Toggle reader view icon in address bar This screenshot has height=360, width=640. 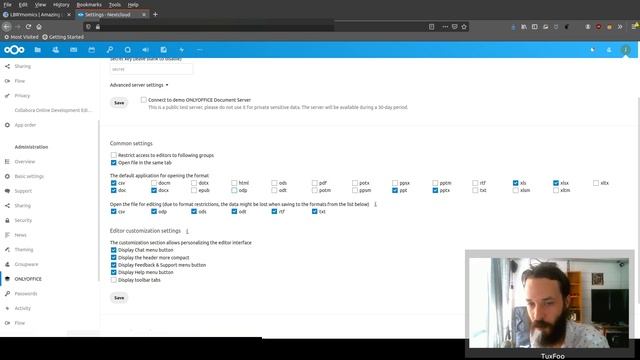point(431,27)
